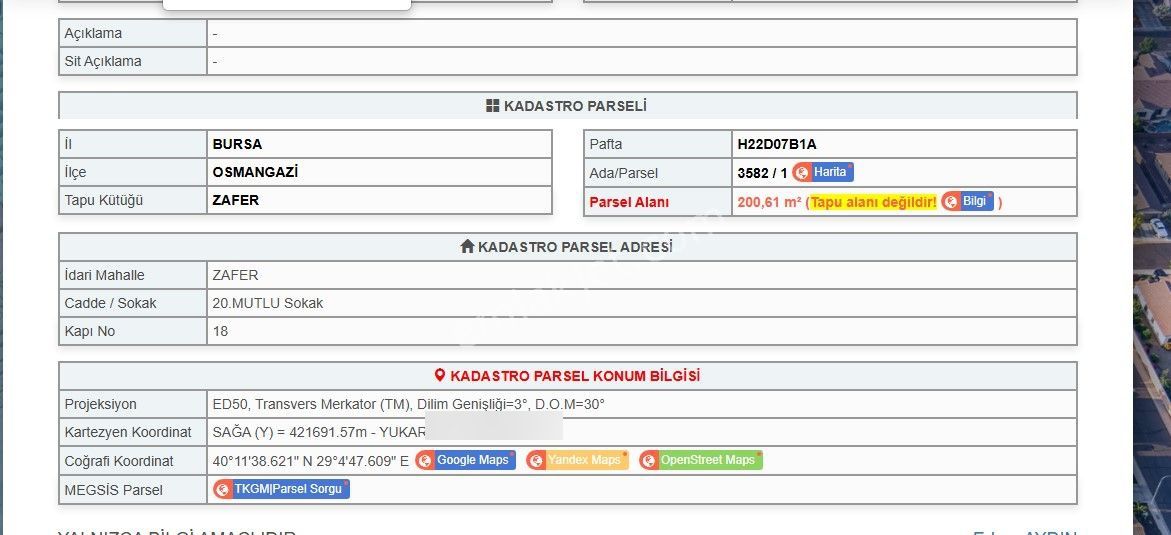Select the BURSA province value
Viewport: 1171px width, 535px height.
[x=237, y=144]
